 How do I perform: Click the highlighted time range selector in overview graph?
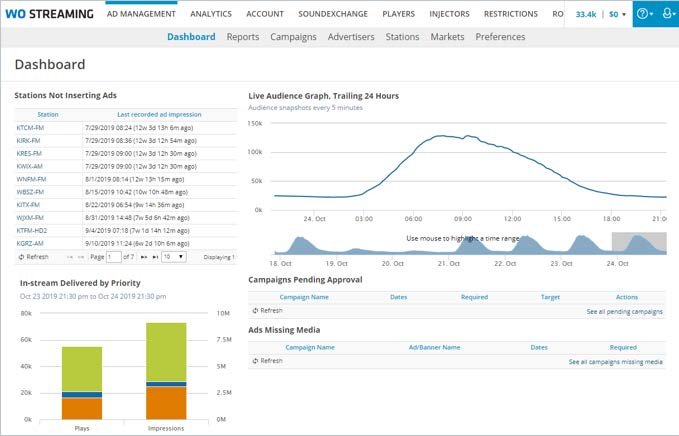pyautogui.click(x=638, y=243)
